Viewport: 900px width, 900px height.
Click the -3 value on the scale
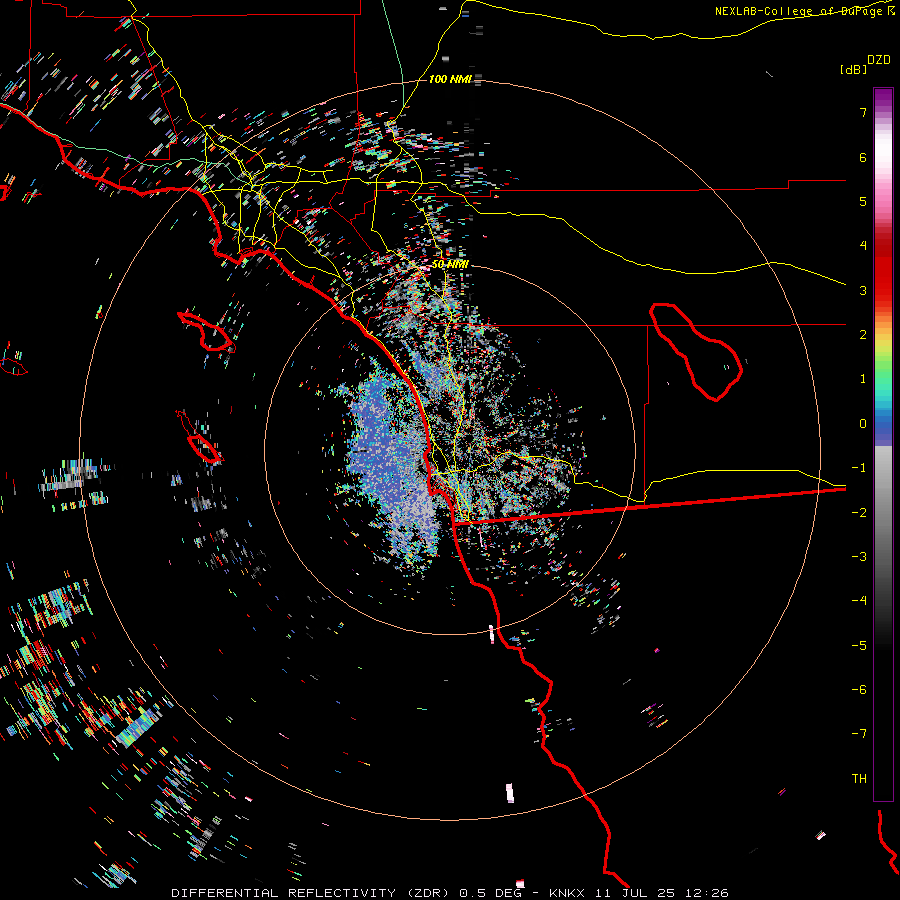pyautogui.click(x=859, y=557)
